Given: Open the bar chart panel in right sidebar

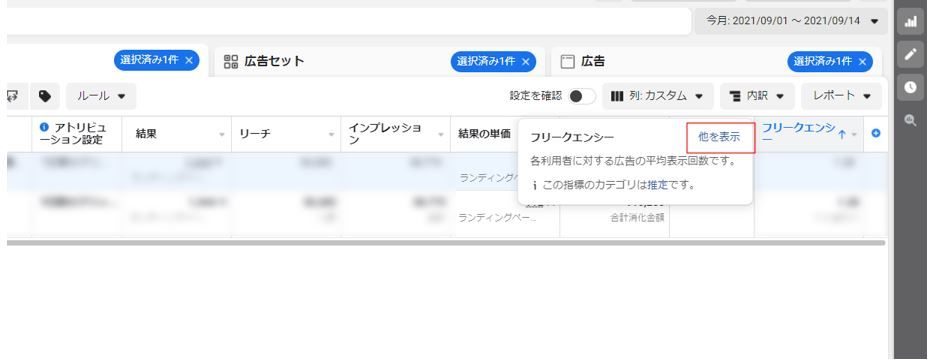Looking at the screenshot, I should pos(910,23).
